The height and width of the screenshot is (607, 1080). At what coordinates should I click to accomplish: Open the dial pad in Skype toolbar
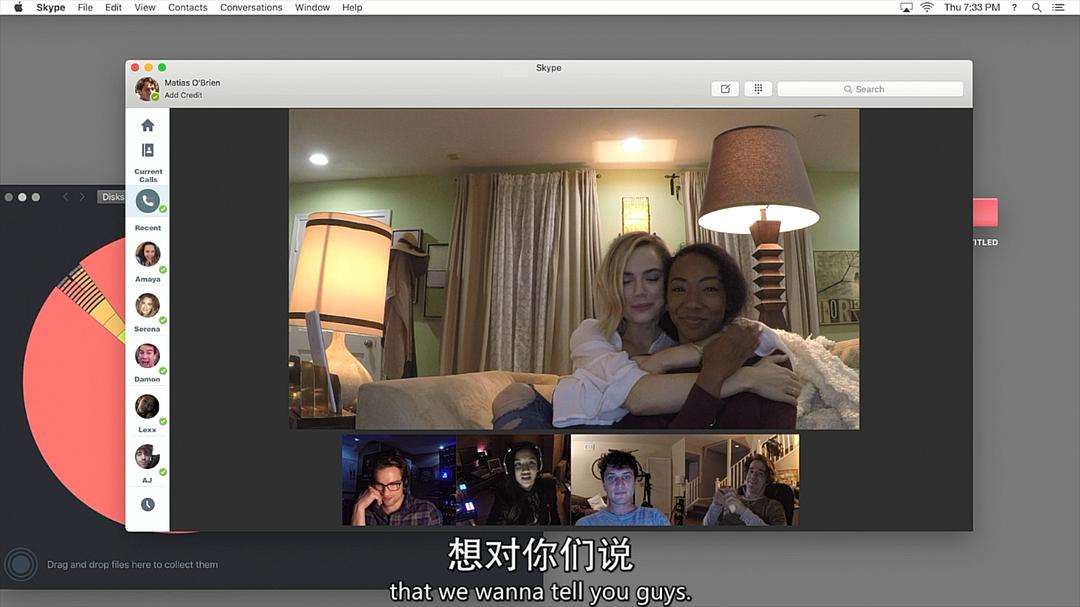pyautogui.click(x=757, y=88)
